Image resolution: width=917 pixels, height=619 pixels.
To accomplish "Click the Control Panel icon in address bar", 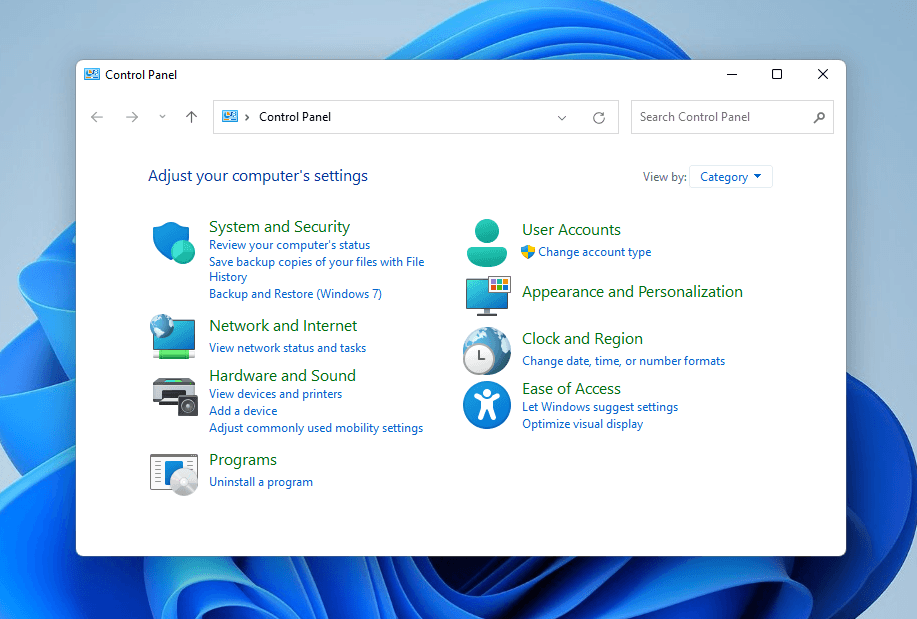I will coord(230,116).
